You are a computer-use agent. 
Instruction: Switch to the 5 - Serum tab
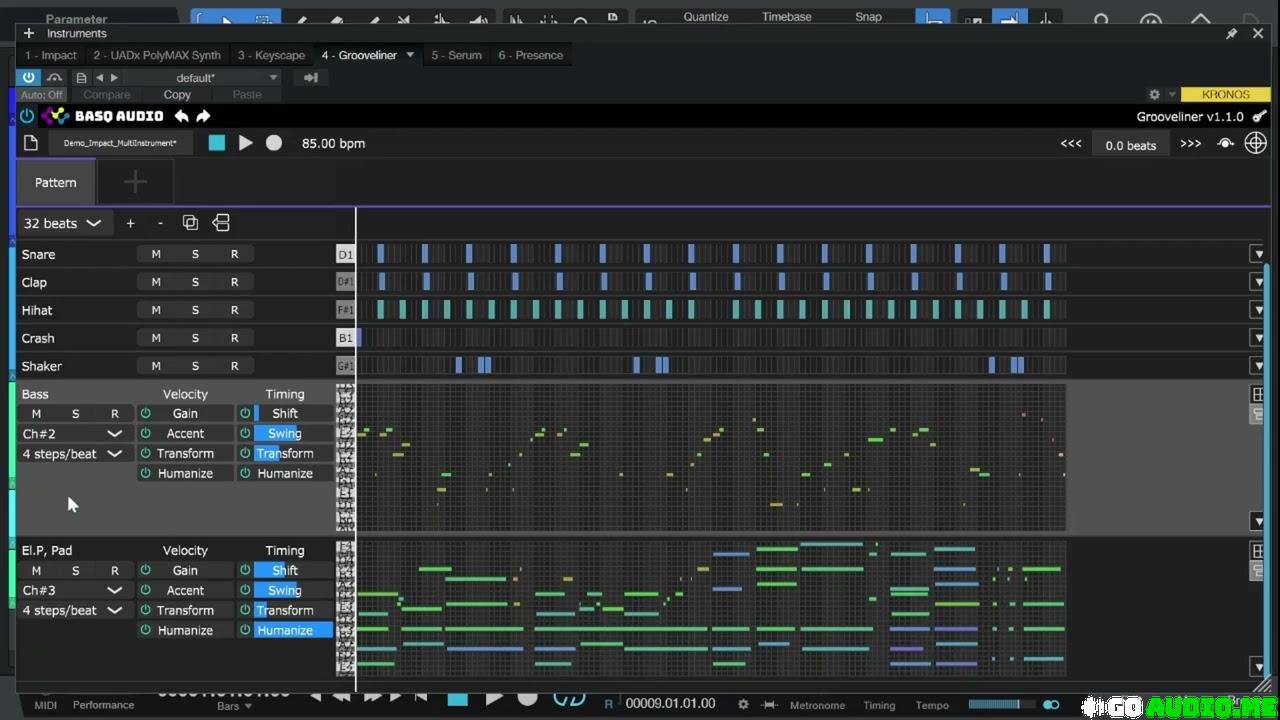point(456,55)
